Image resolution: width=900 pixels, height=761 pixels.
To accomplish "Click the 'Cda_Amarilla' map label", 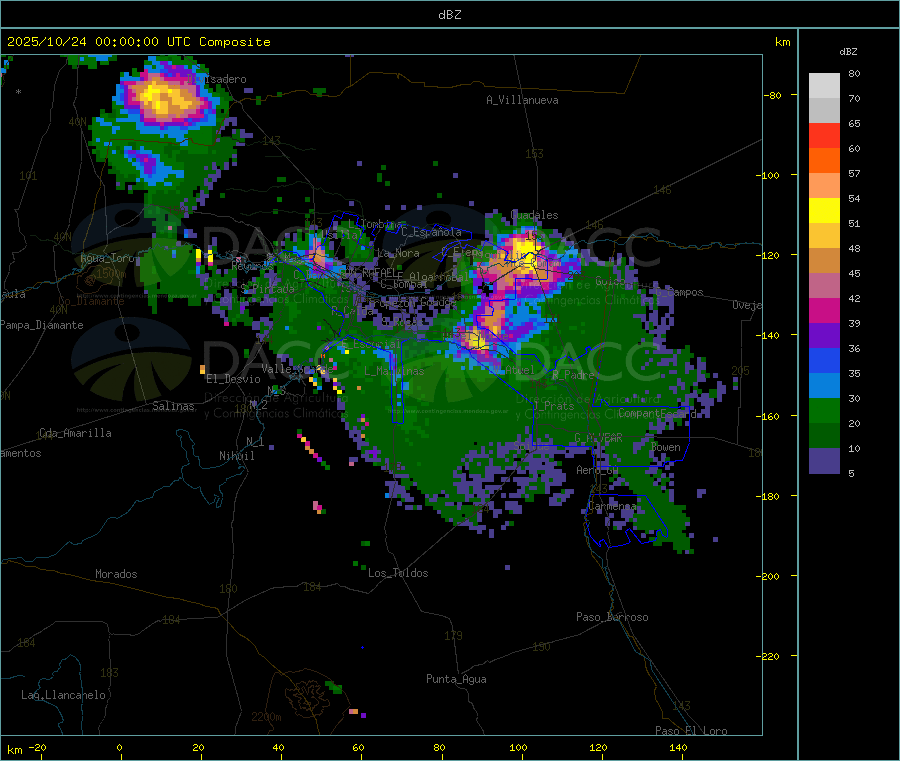I will [75, 433].
